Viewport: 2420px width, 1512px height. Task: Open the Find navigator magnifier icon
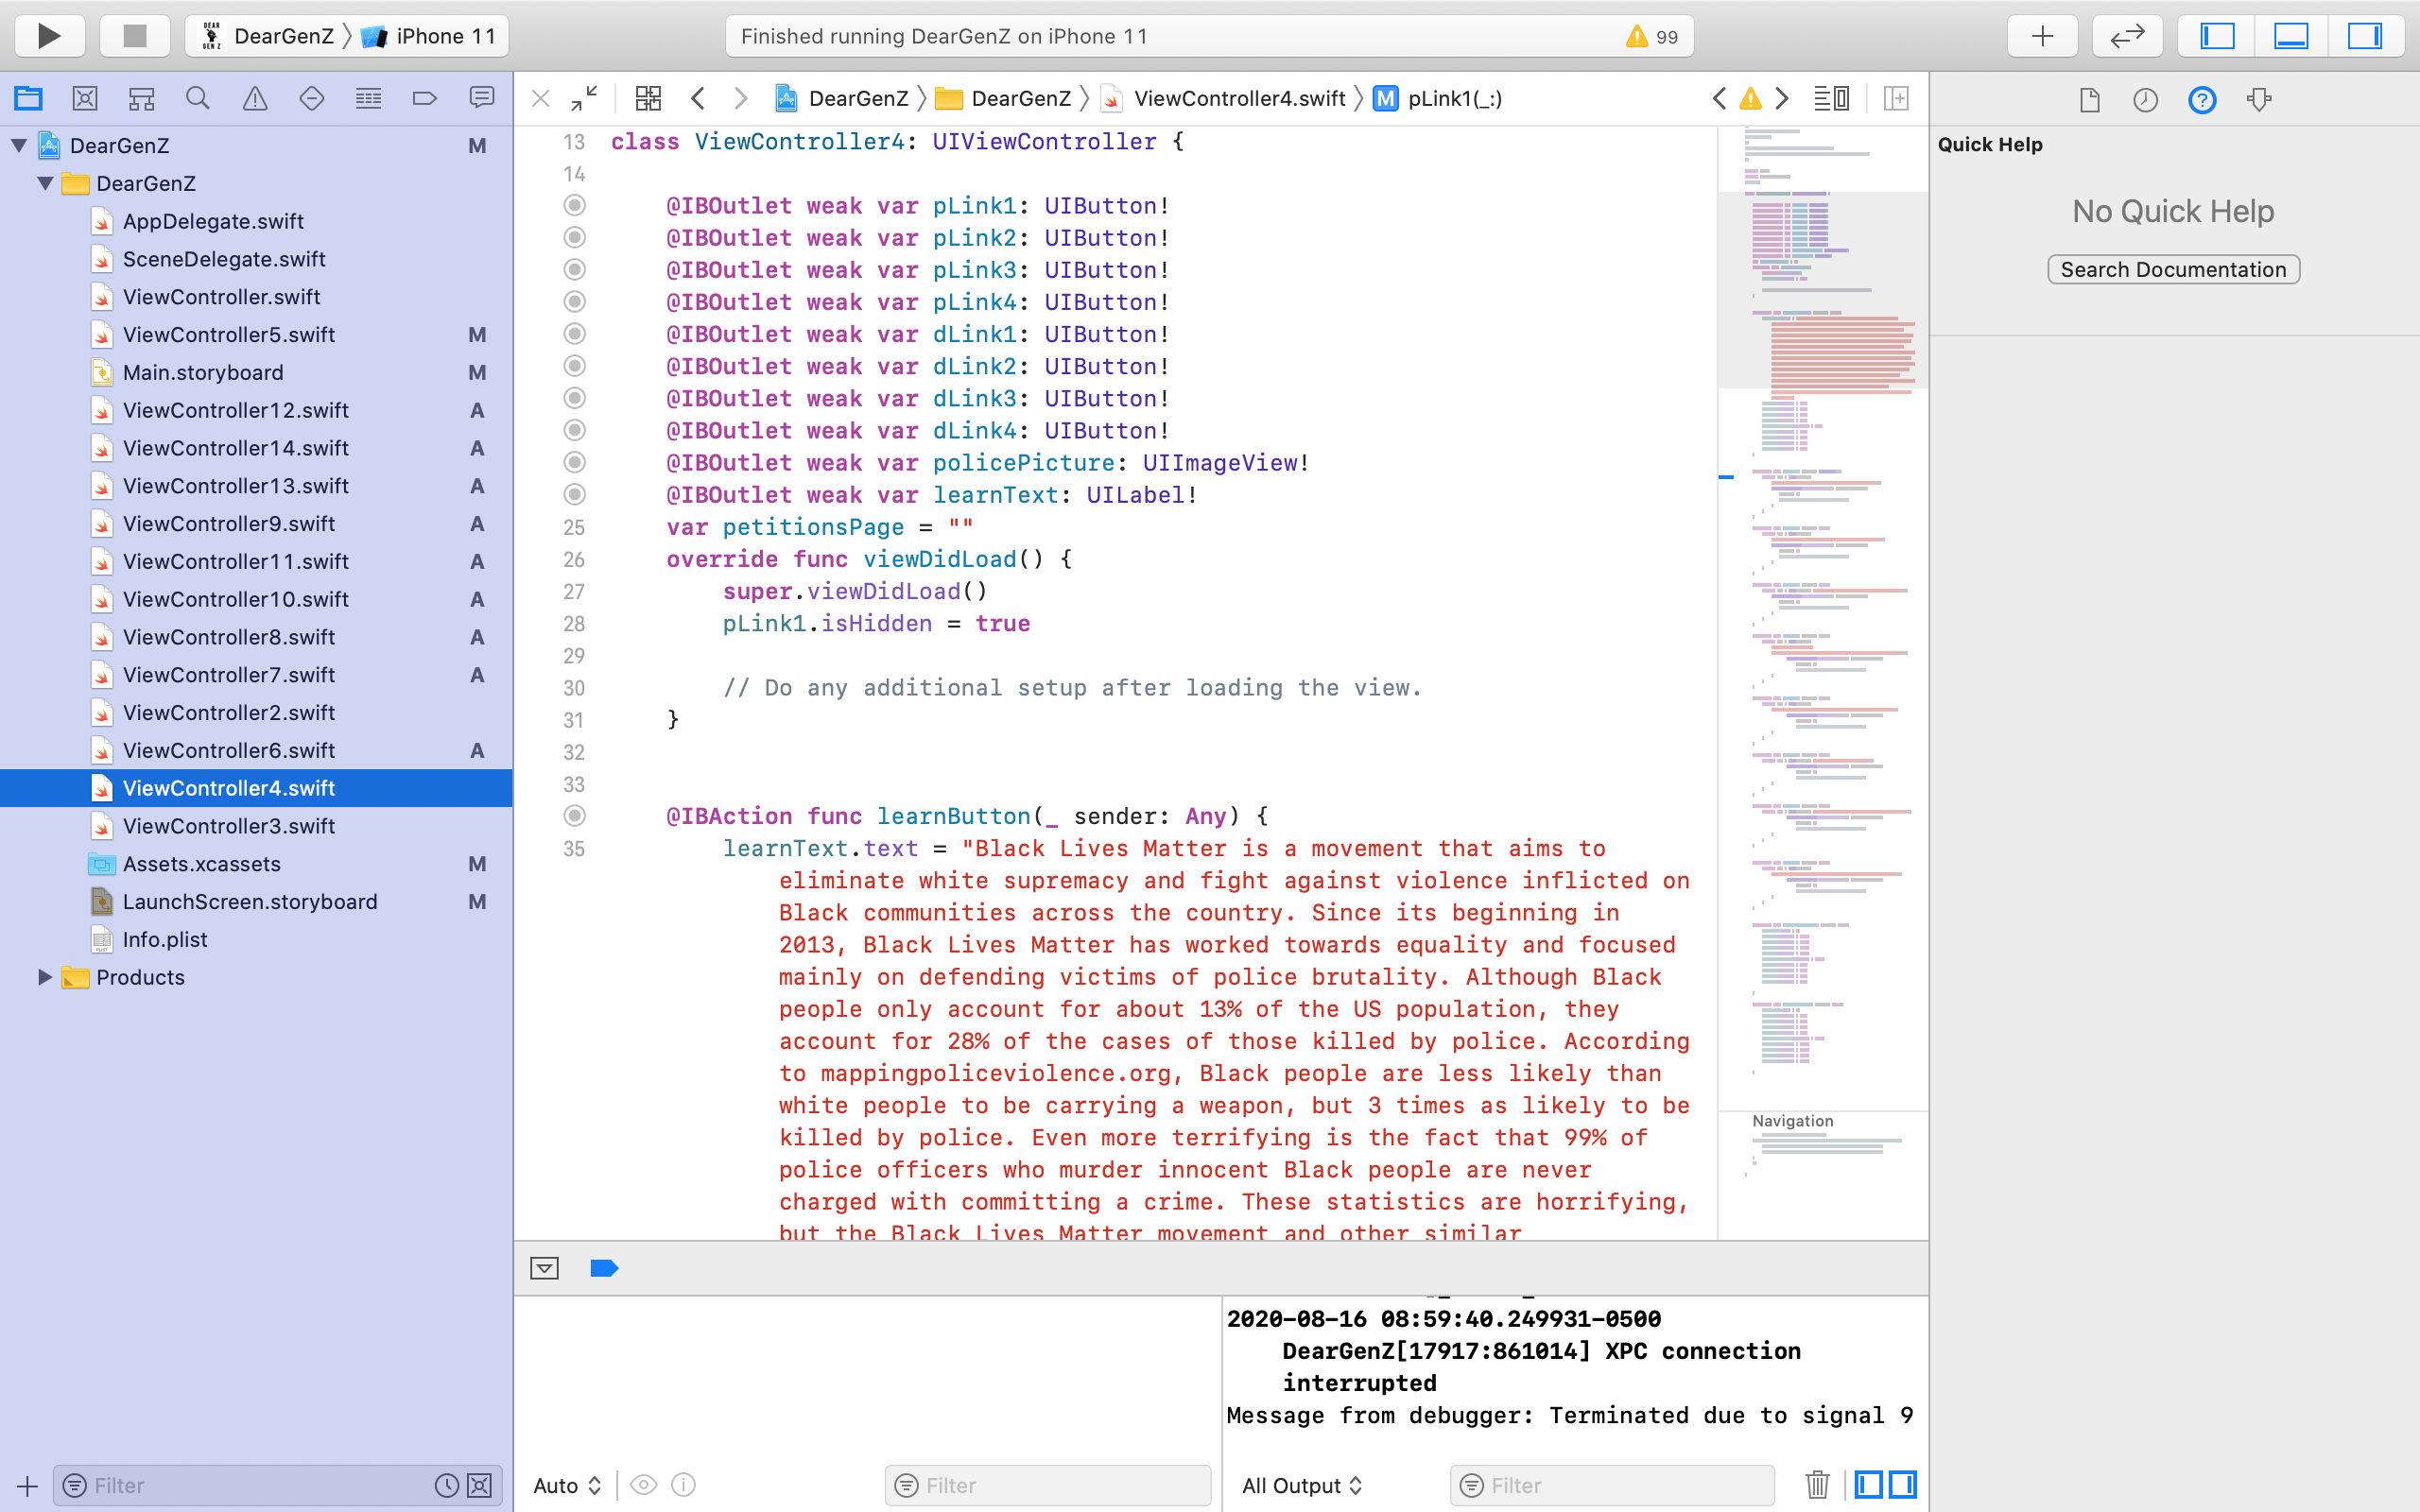tap(198, 98)
